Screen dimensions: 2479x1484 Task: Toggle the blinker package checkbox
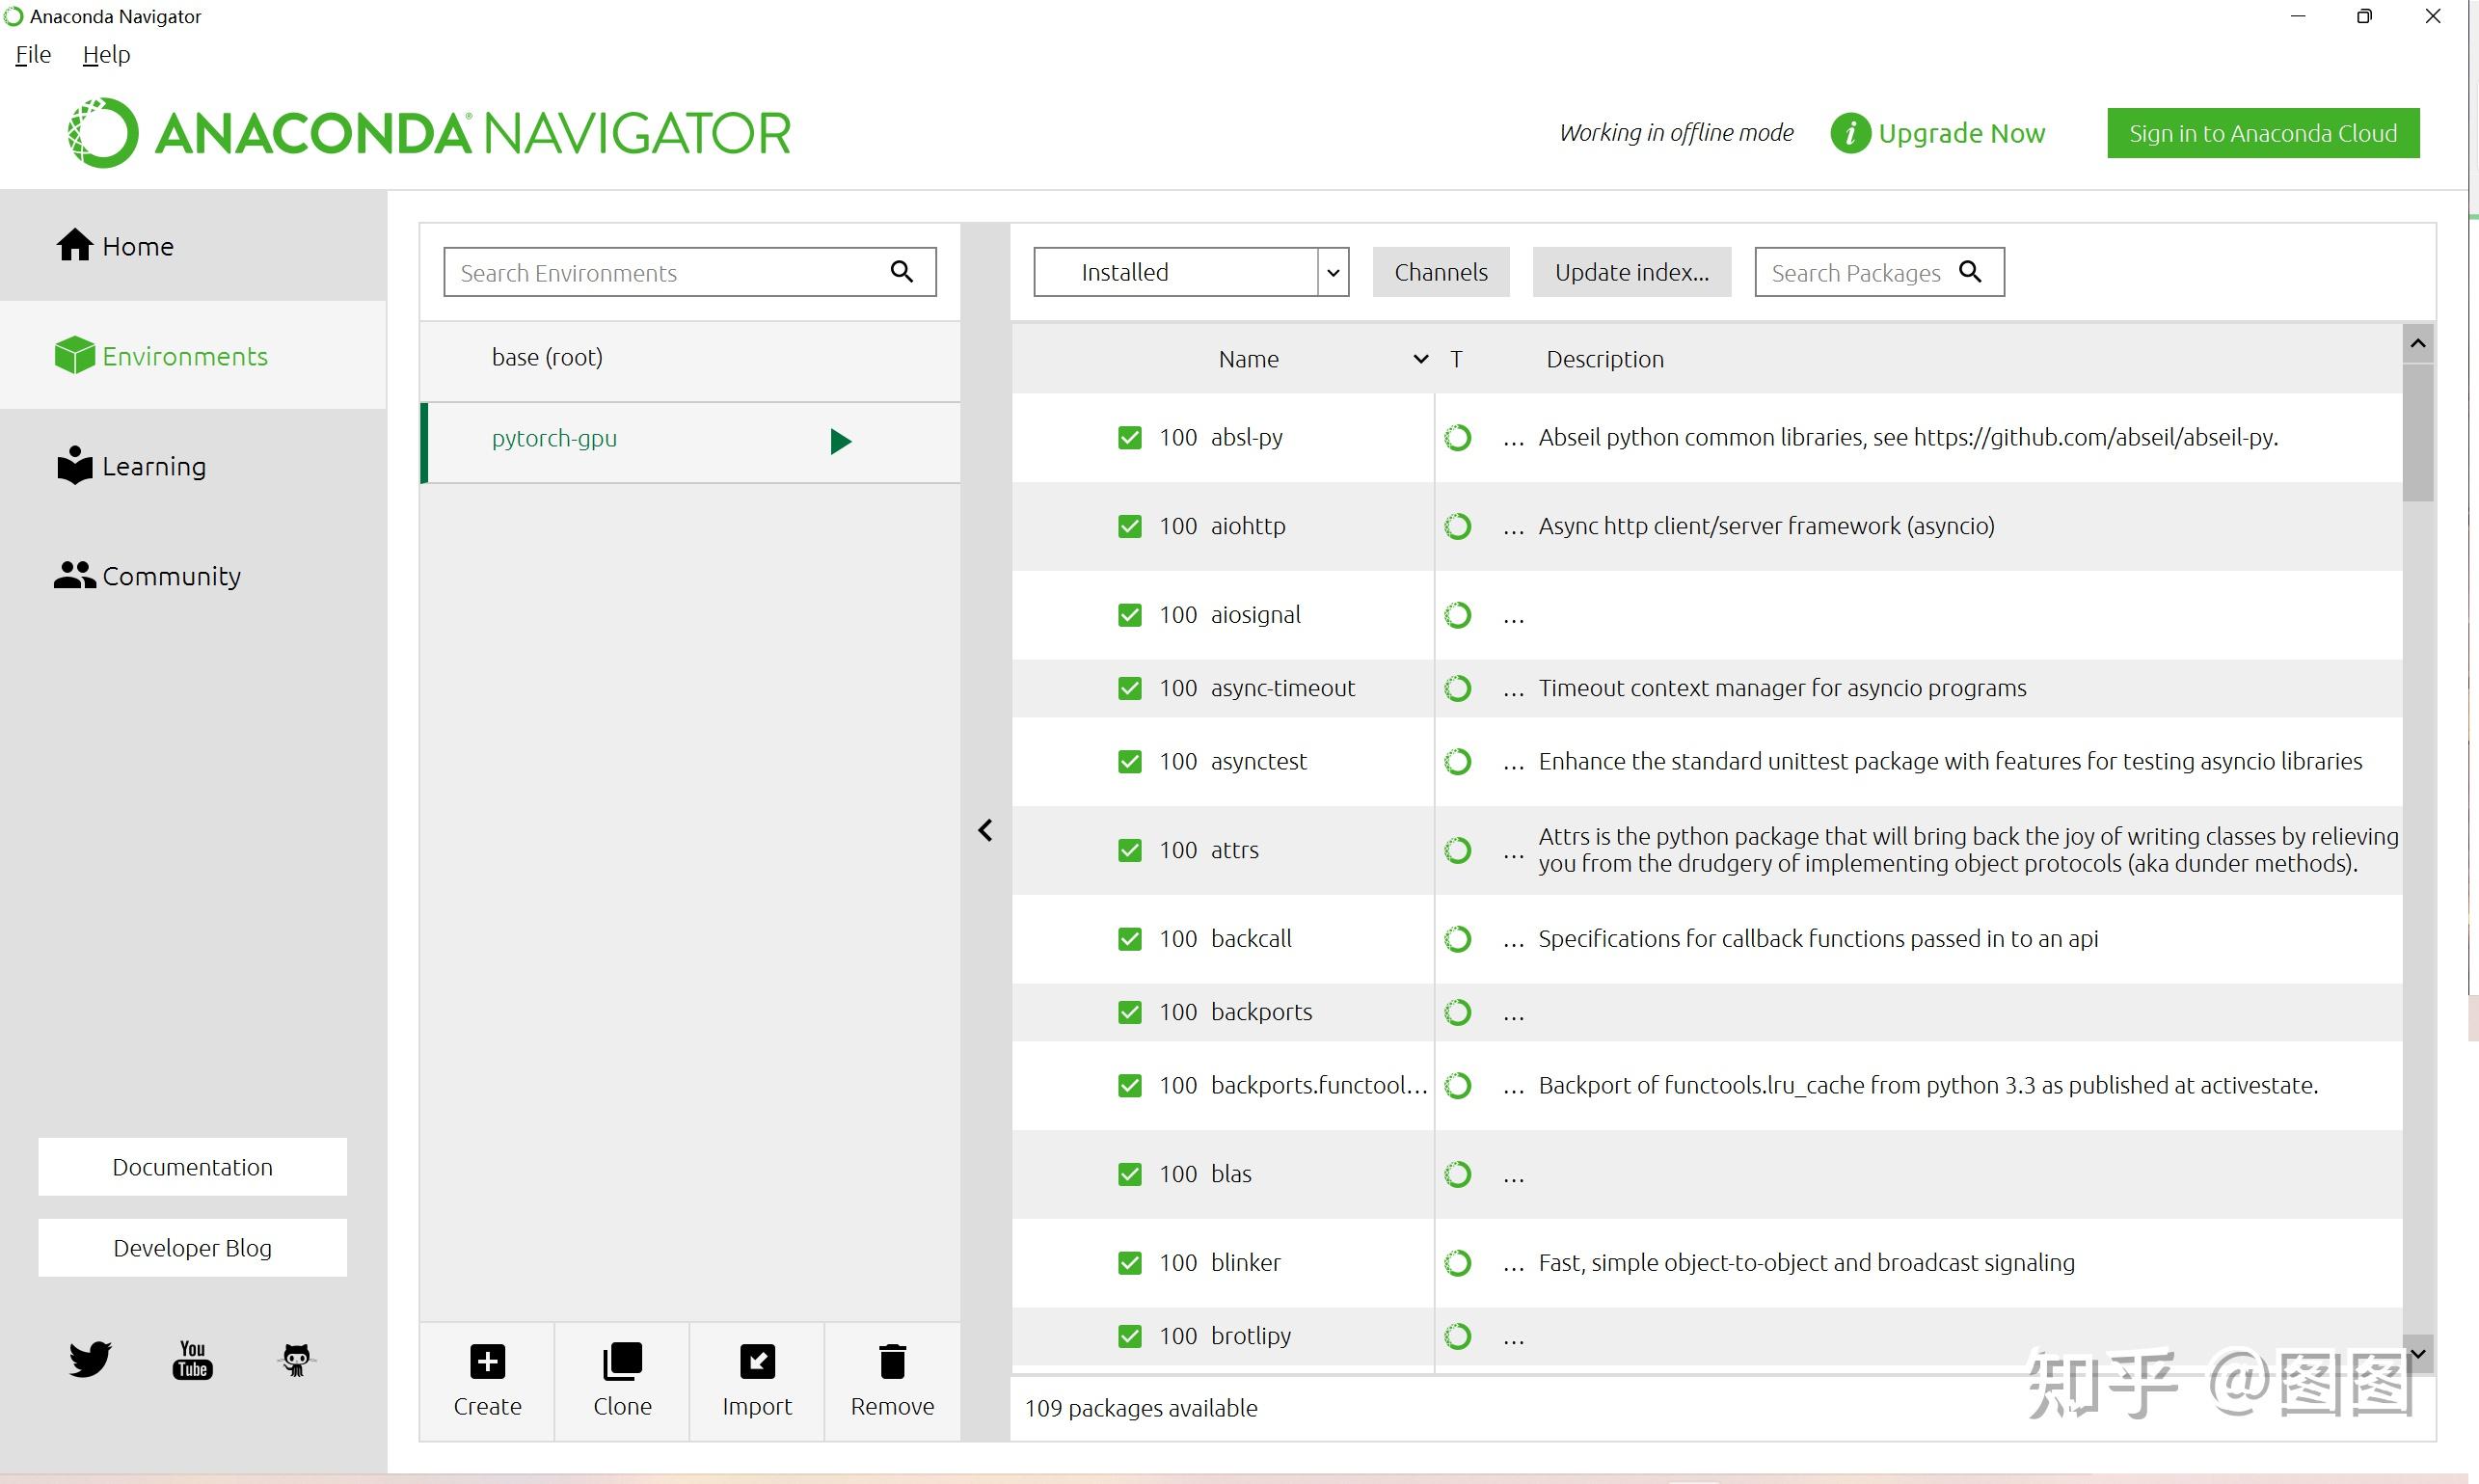(1129, 1262)
